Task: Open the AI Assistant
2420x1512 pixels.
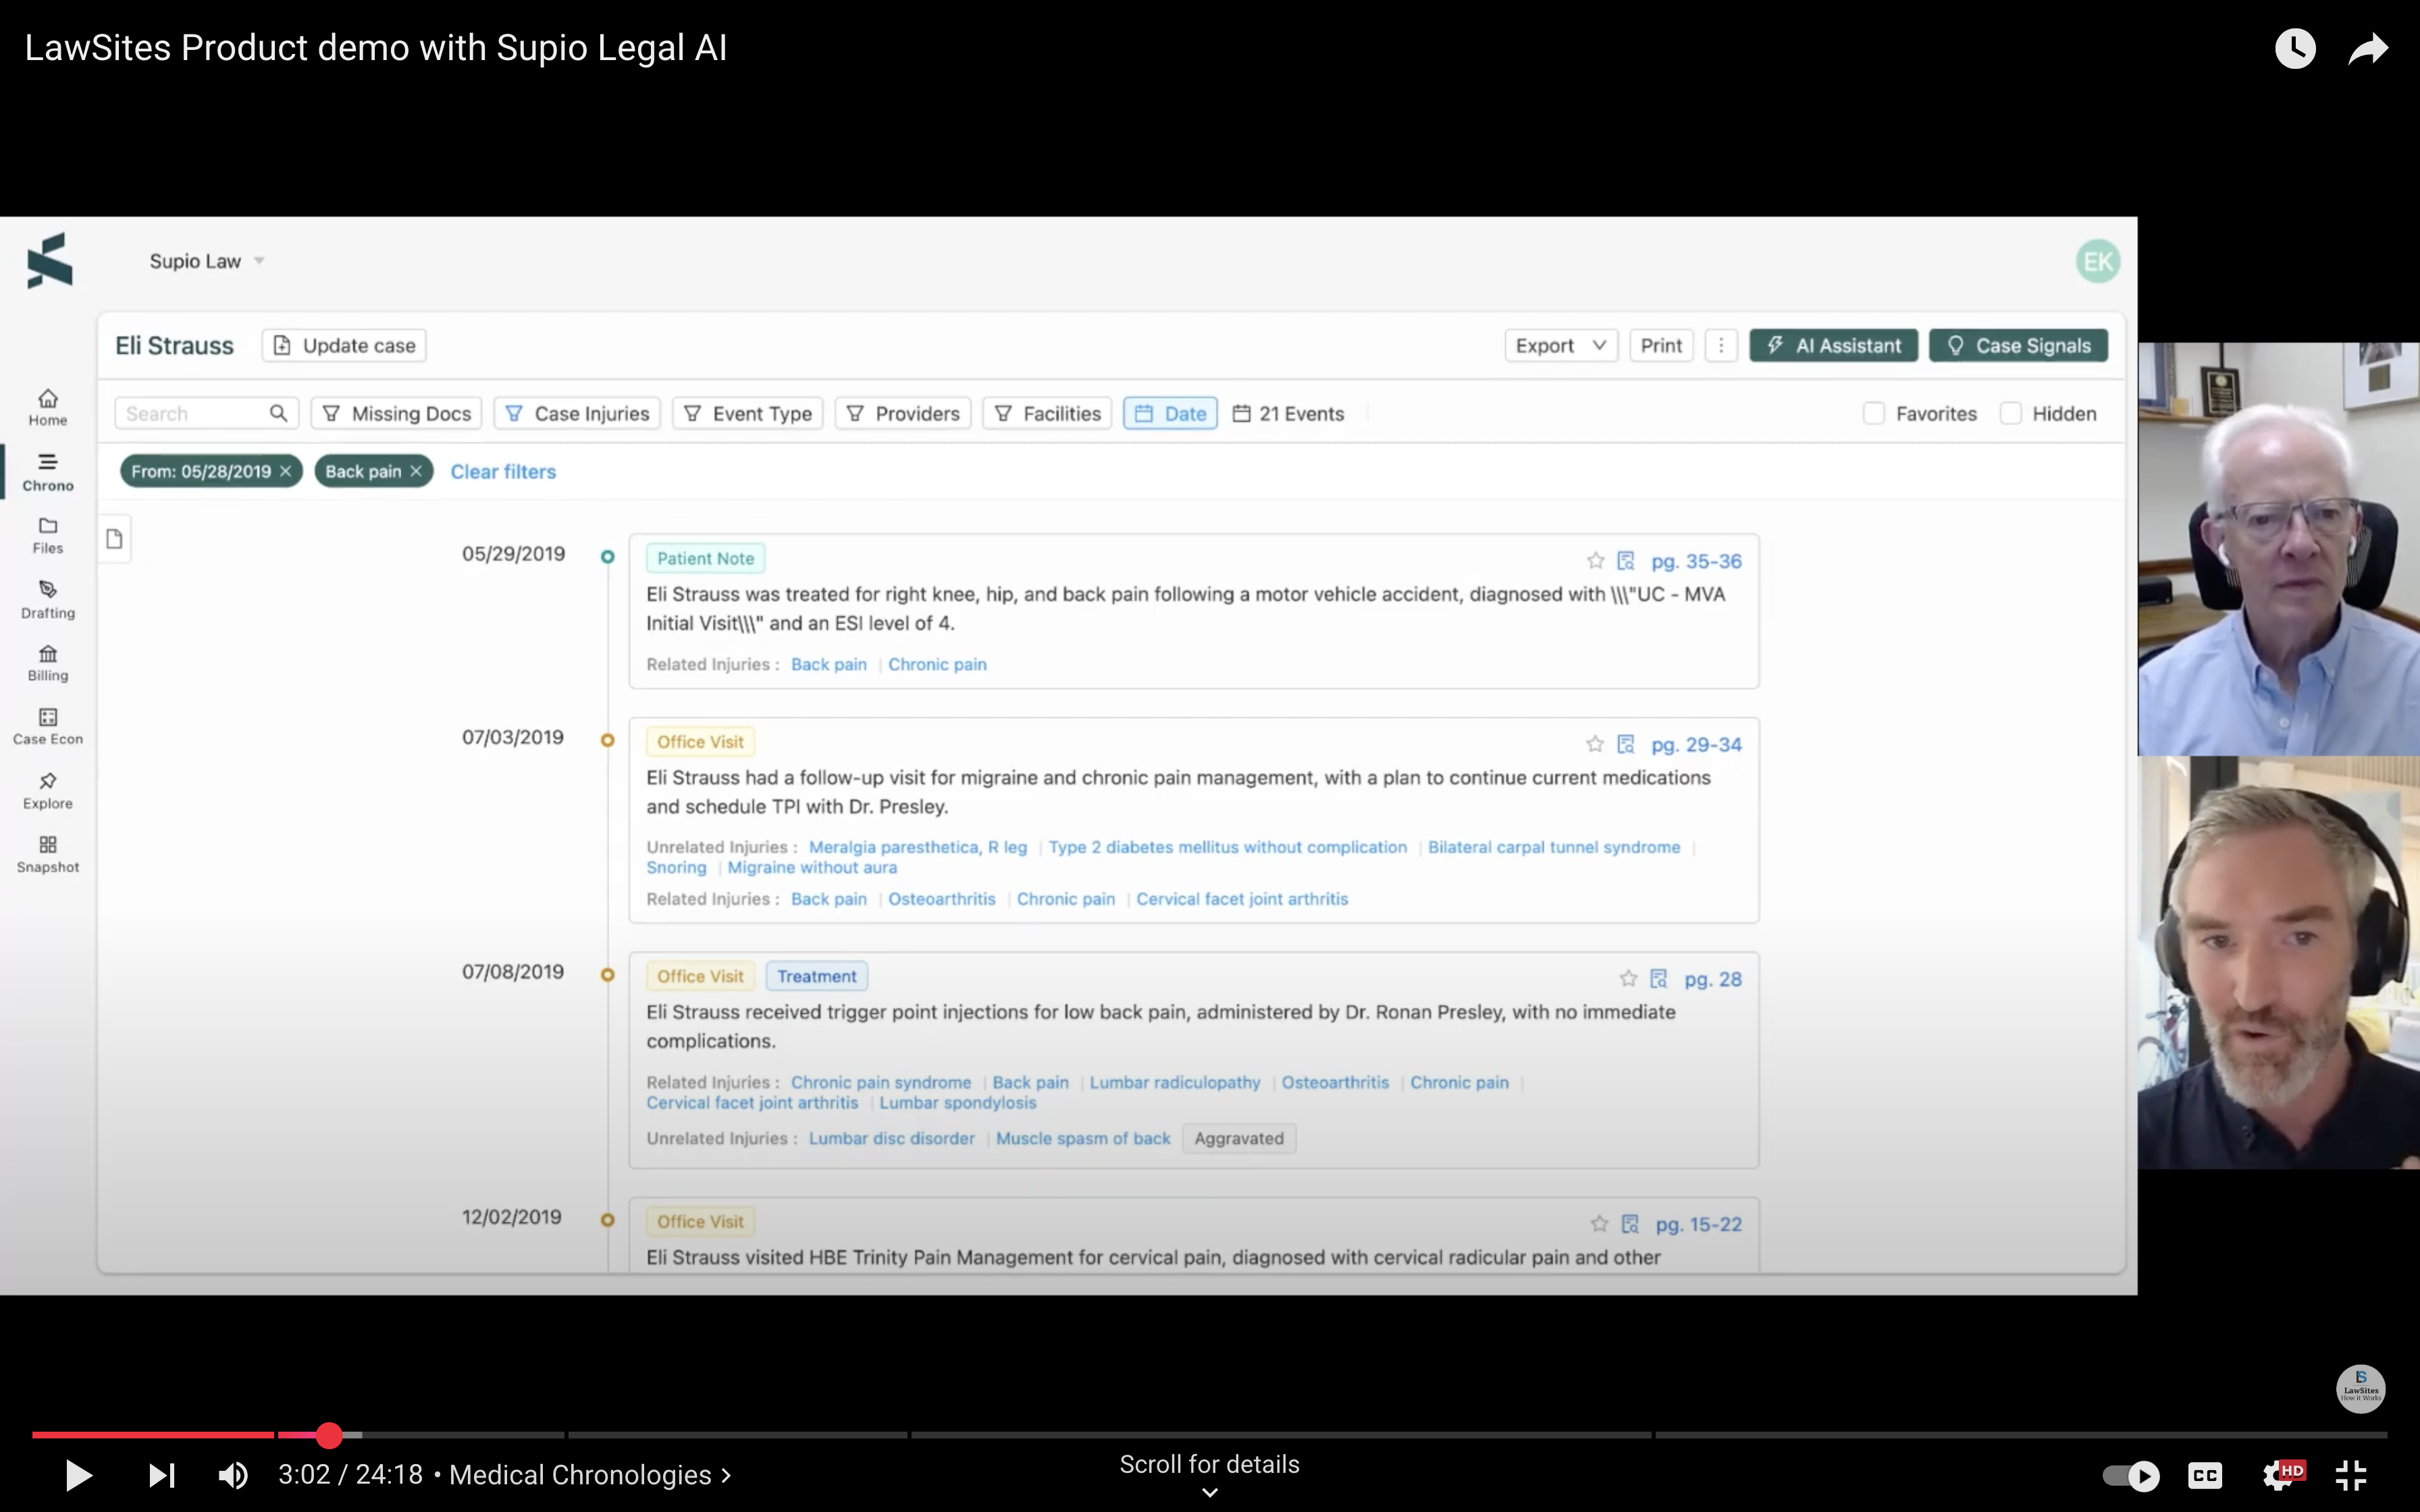Action: 1833,345
